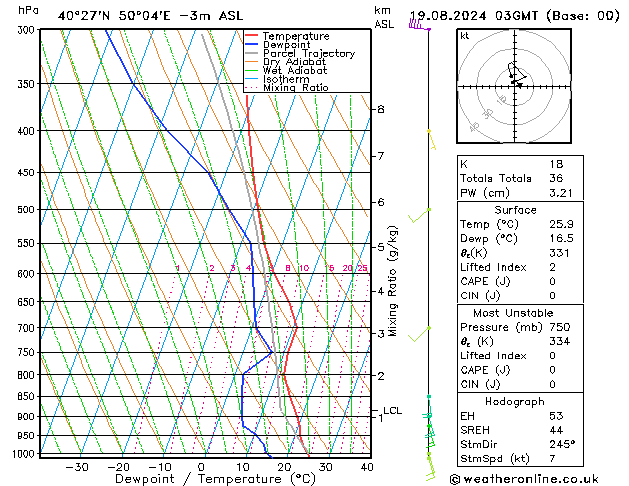629x486 pixels.
Task: Click the Most Unstable Pressure value 750
Action: pos(560,327)
